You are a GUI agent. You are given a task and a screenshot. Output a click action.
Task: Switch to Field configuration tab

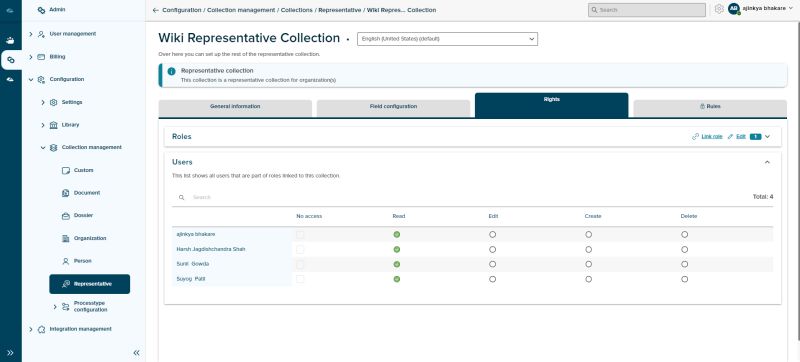point(393,108)
